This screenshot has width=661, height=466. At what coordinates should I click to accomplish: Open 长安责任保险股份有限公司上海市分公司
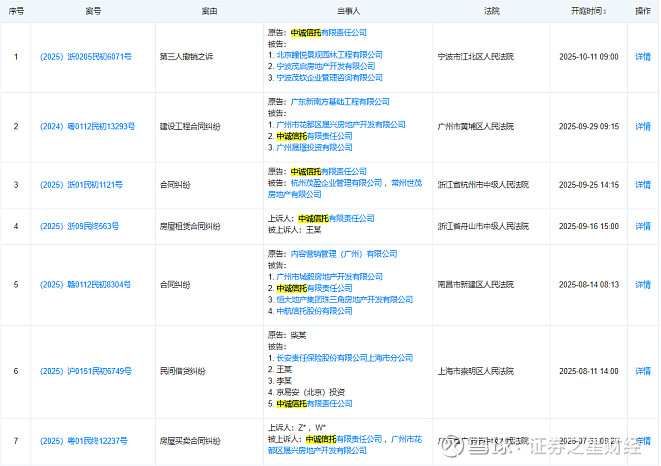tap(344, 358)
